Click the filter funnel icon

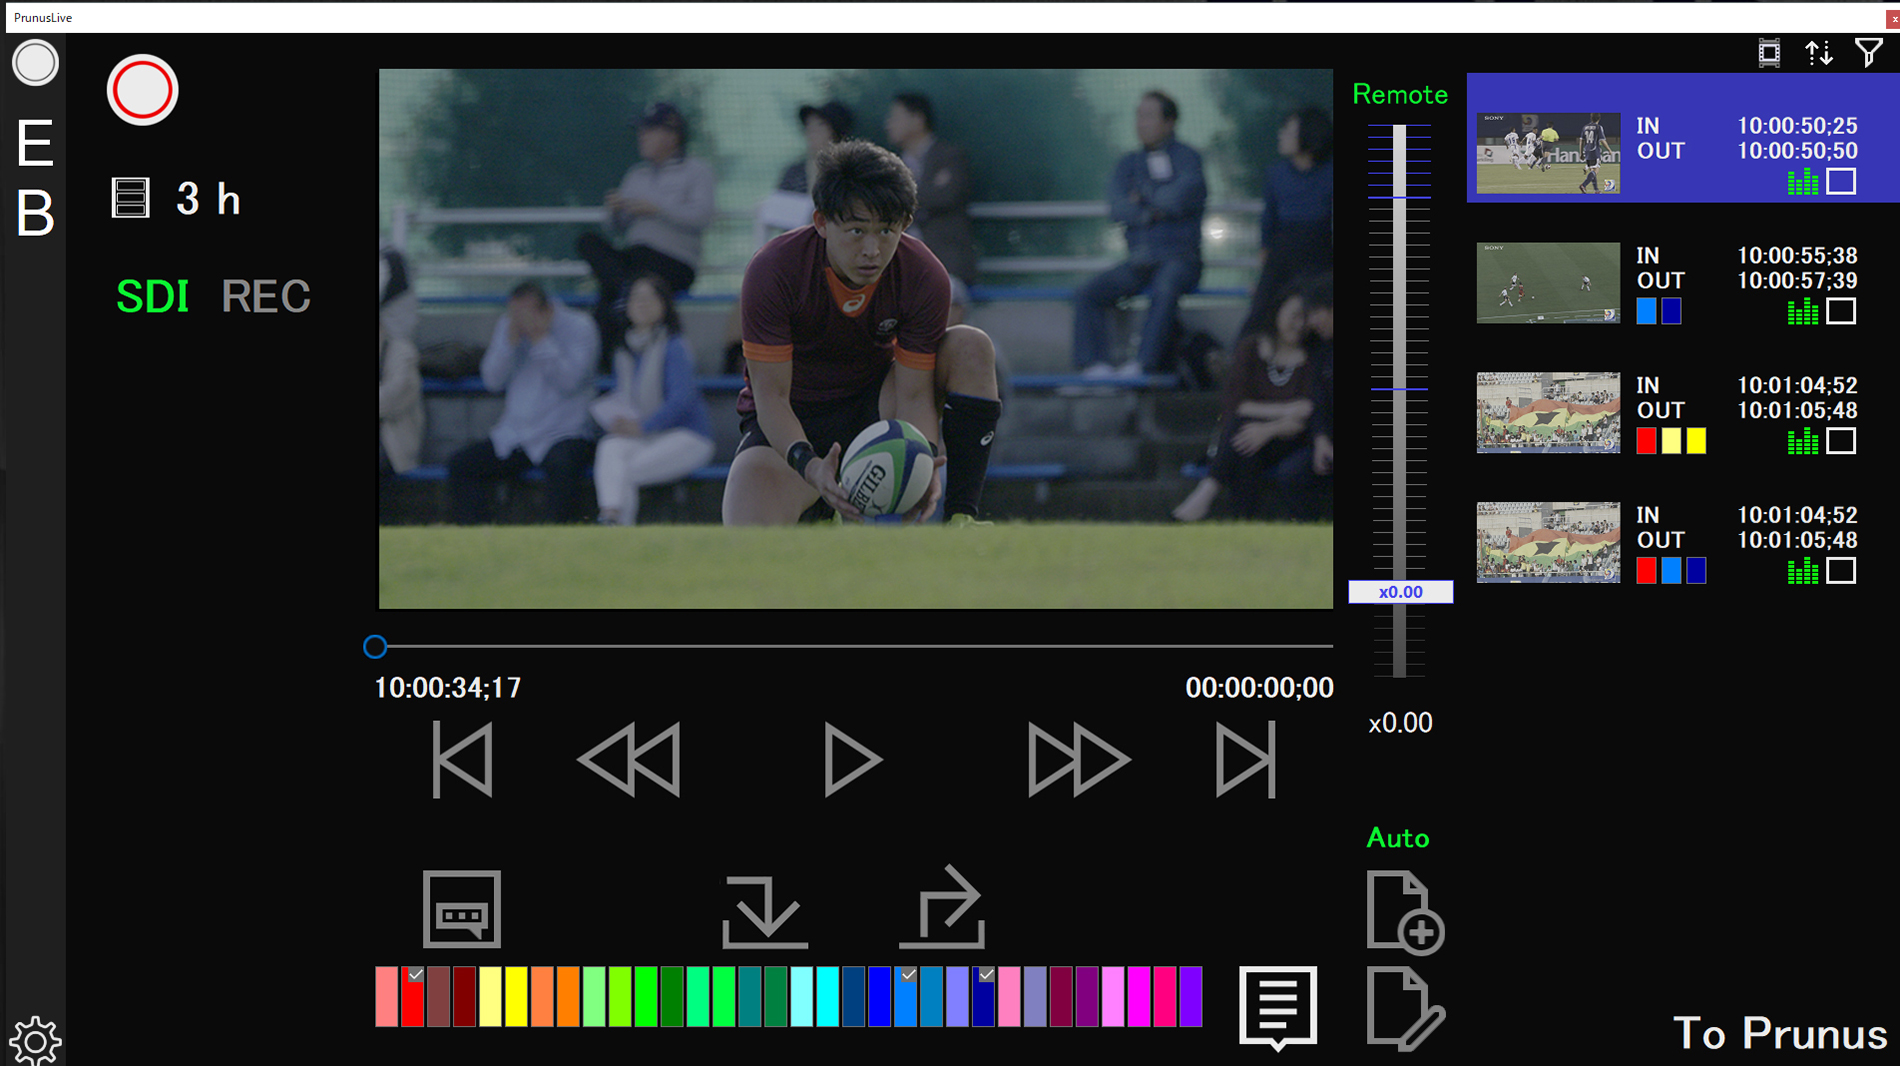pyautogui.click(x=1868, y=53)
